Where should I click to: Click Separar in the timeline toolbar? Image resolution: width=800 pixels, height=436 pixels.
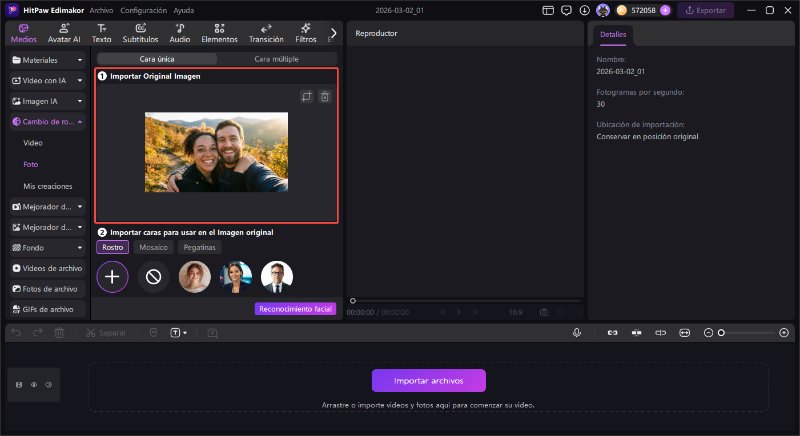[x=106, y=333]
